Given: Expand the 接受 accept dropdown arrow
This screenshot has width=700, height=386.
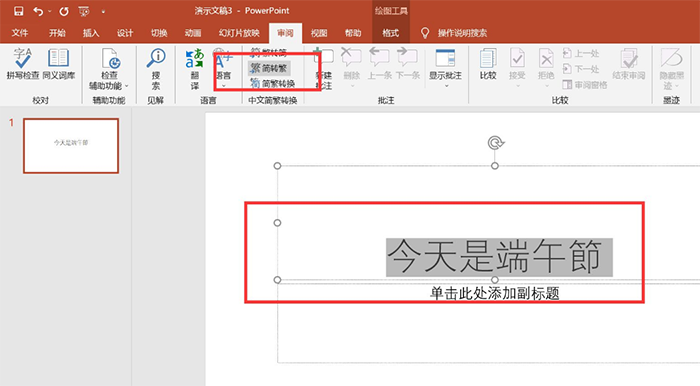Looking at the screenshot, I should (x=517, y=86).
